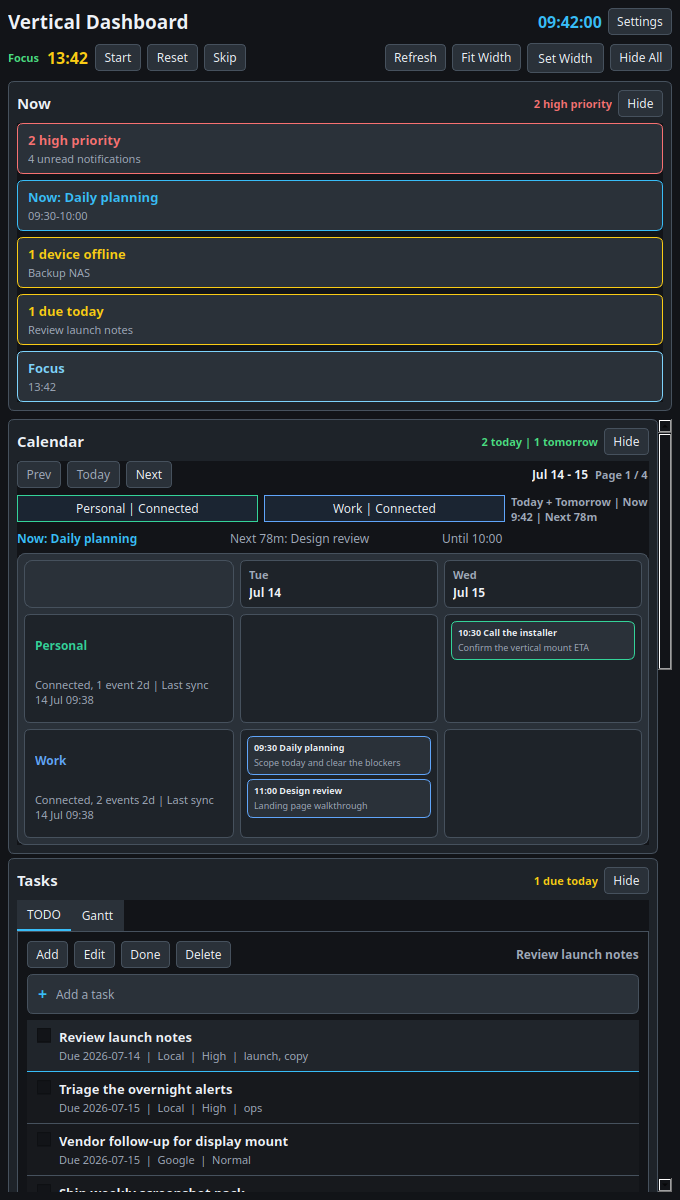Viewport: 680px width, 1200px height.
Task: Hide the Calendar panel
Action: pyautogui.click(x=626, y=442)
